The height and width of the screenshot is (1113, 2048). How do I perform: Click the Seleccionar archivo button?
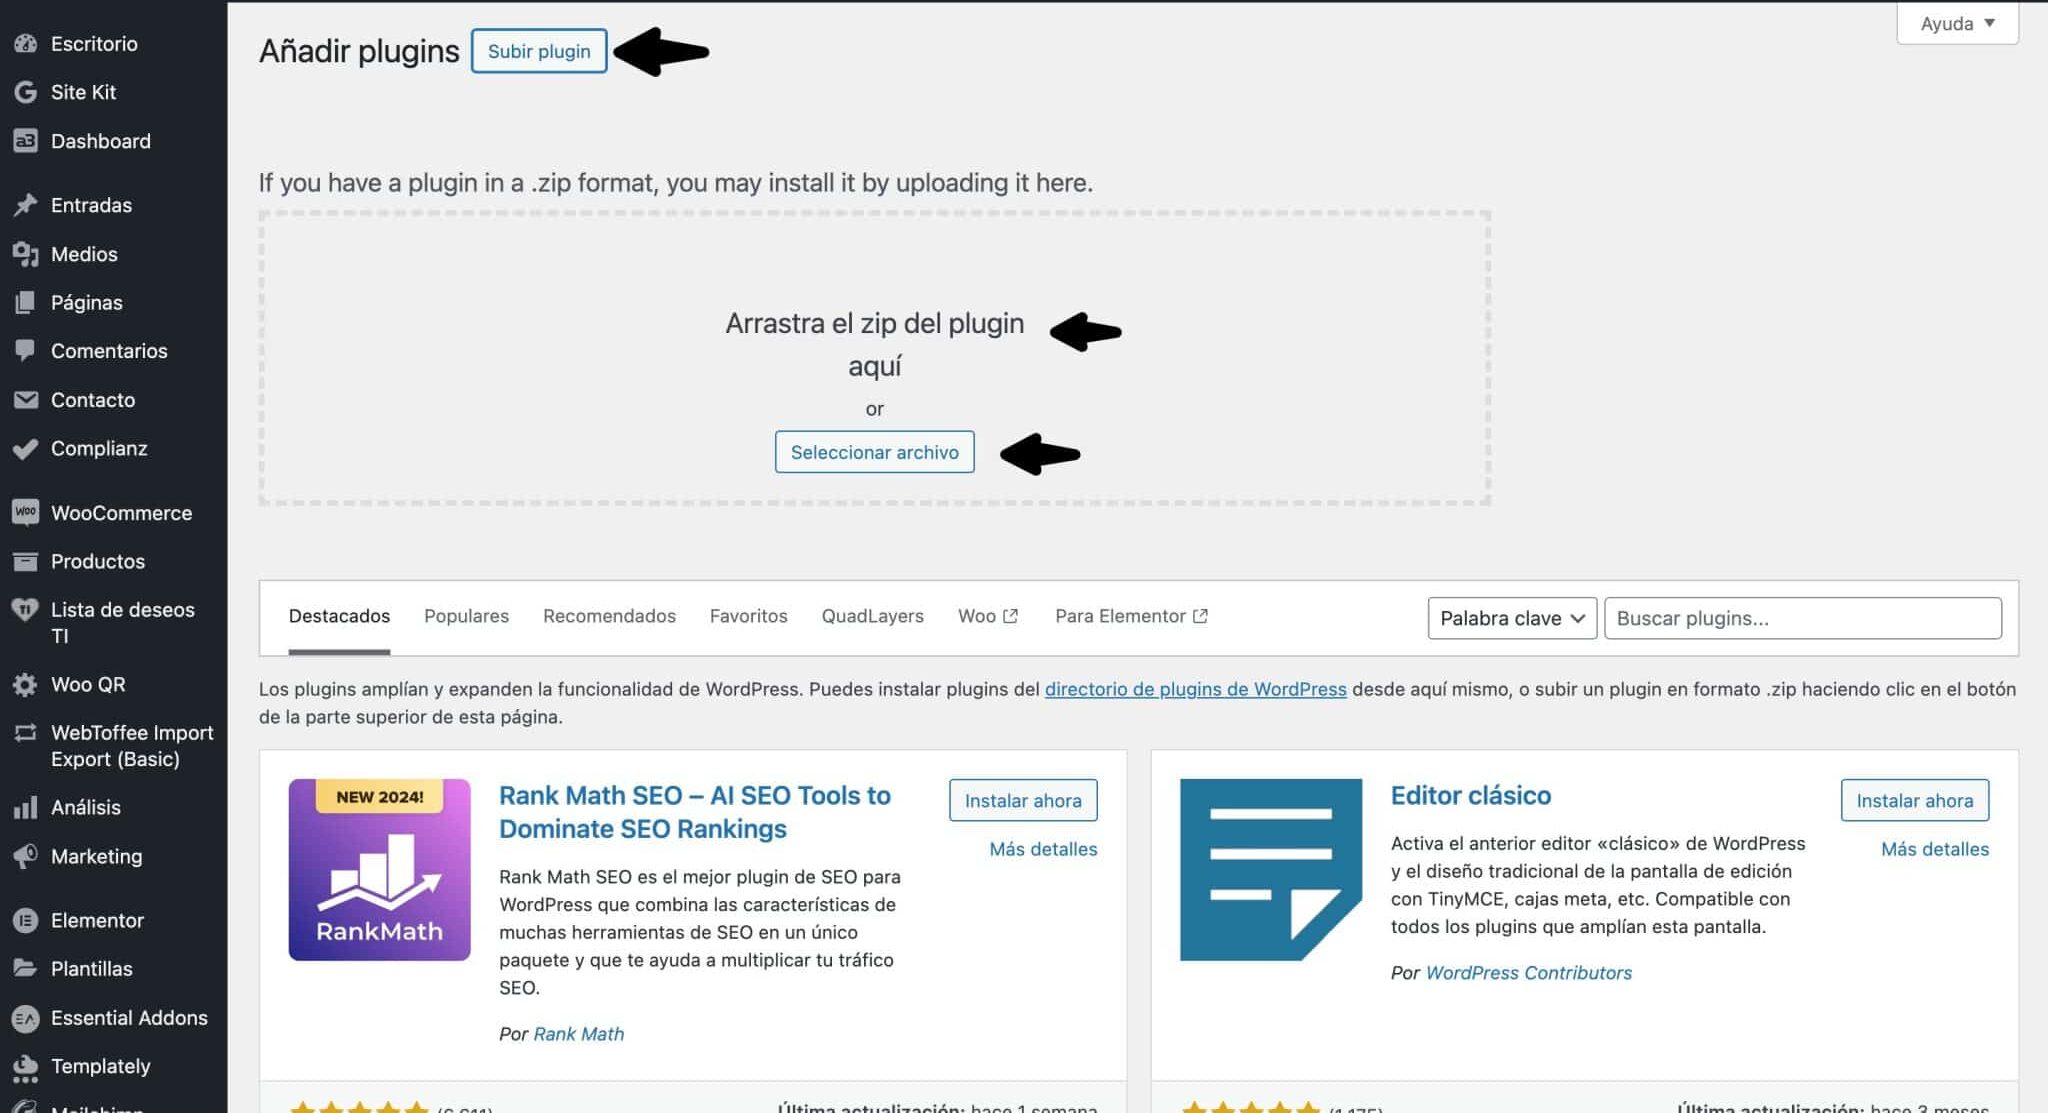(x=874, y=452)
